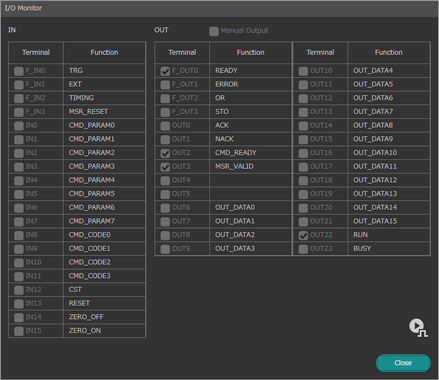439x380 pixels.
Task: Select the CST function cell
Action: click(104, 290)
